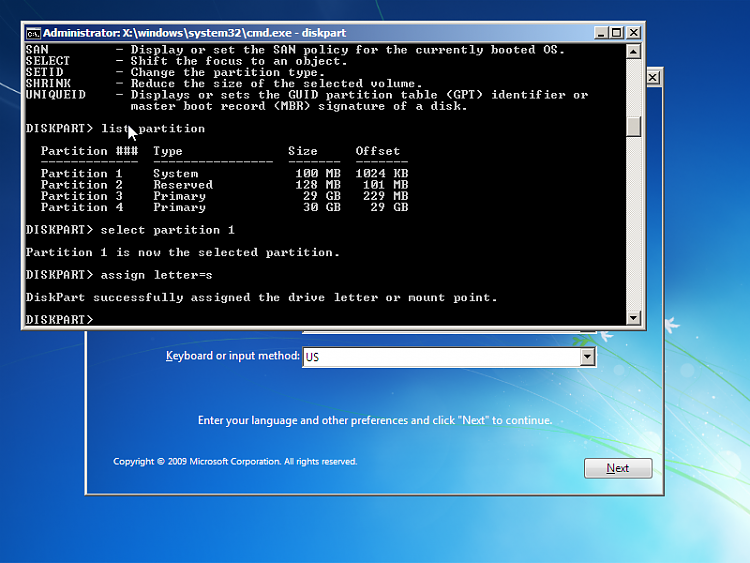Click the 'Partition 3' Primary row
Viewport: 750px width, 563px height.
point(224,196)
